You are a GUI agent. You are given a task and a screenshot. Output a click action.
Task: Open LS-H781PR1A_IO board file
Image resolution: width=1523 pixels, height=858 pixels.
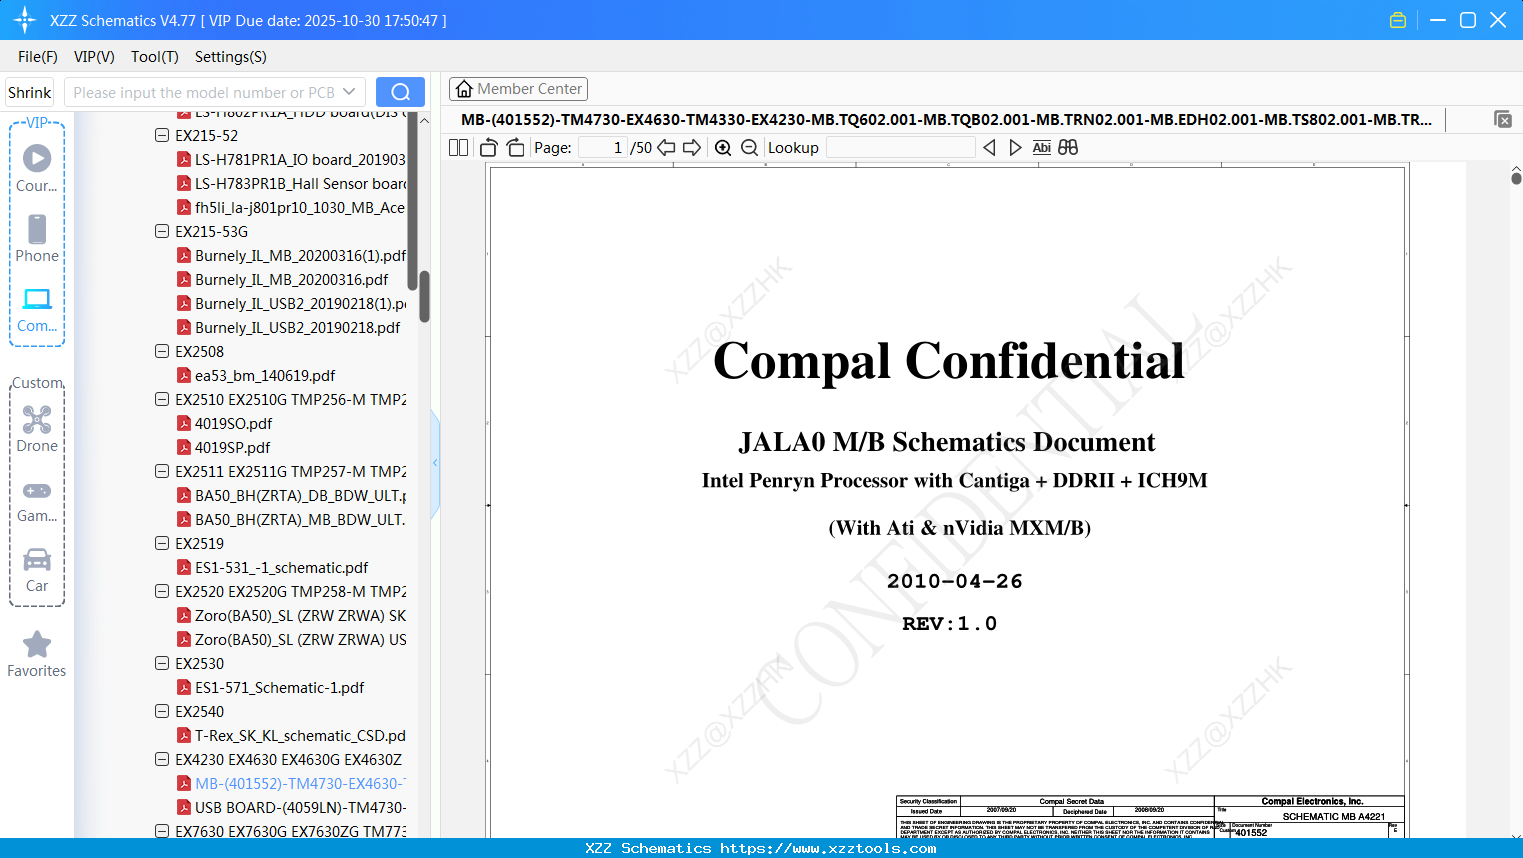[x=301, y=159]
